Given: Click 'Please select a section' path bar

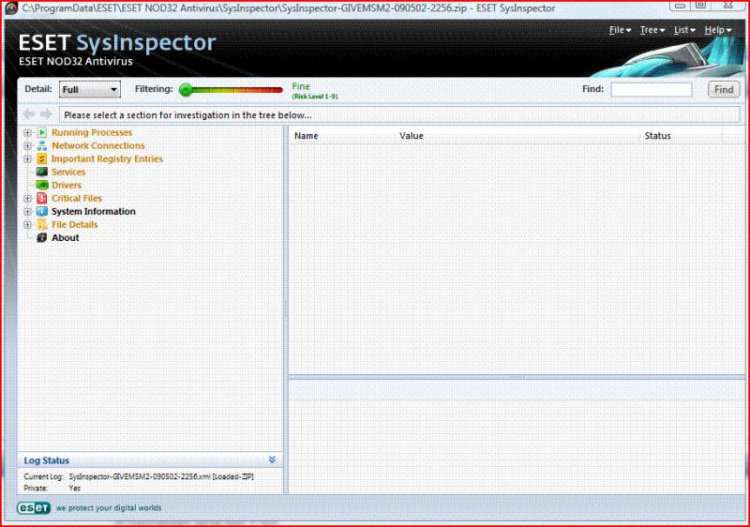Looking at the screenshot, I should click(399, 115).
